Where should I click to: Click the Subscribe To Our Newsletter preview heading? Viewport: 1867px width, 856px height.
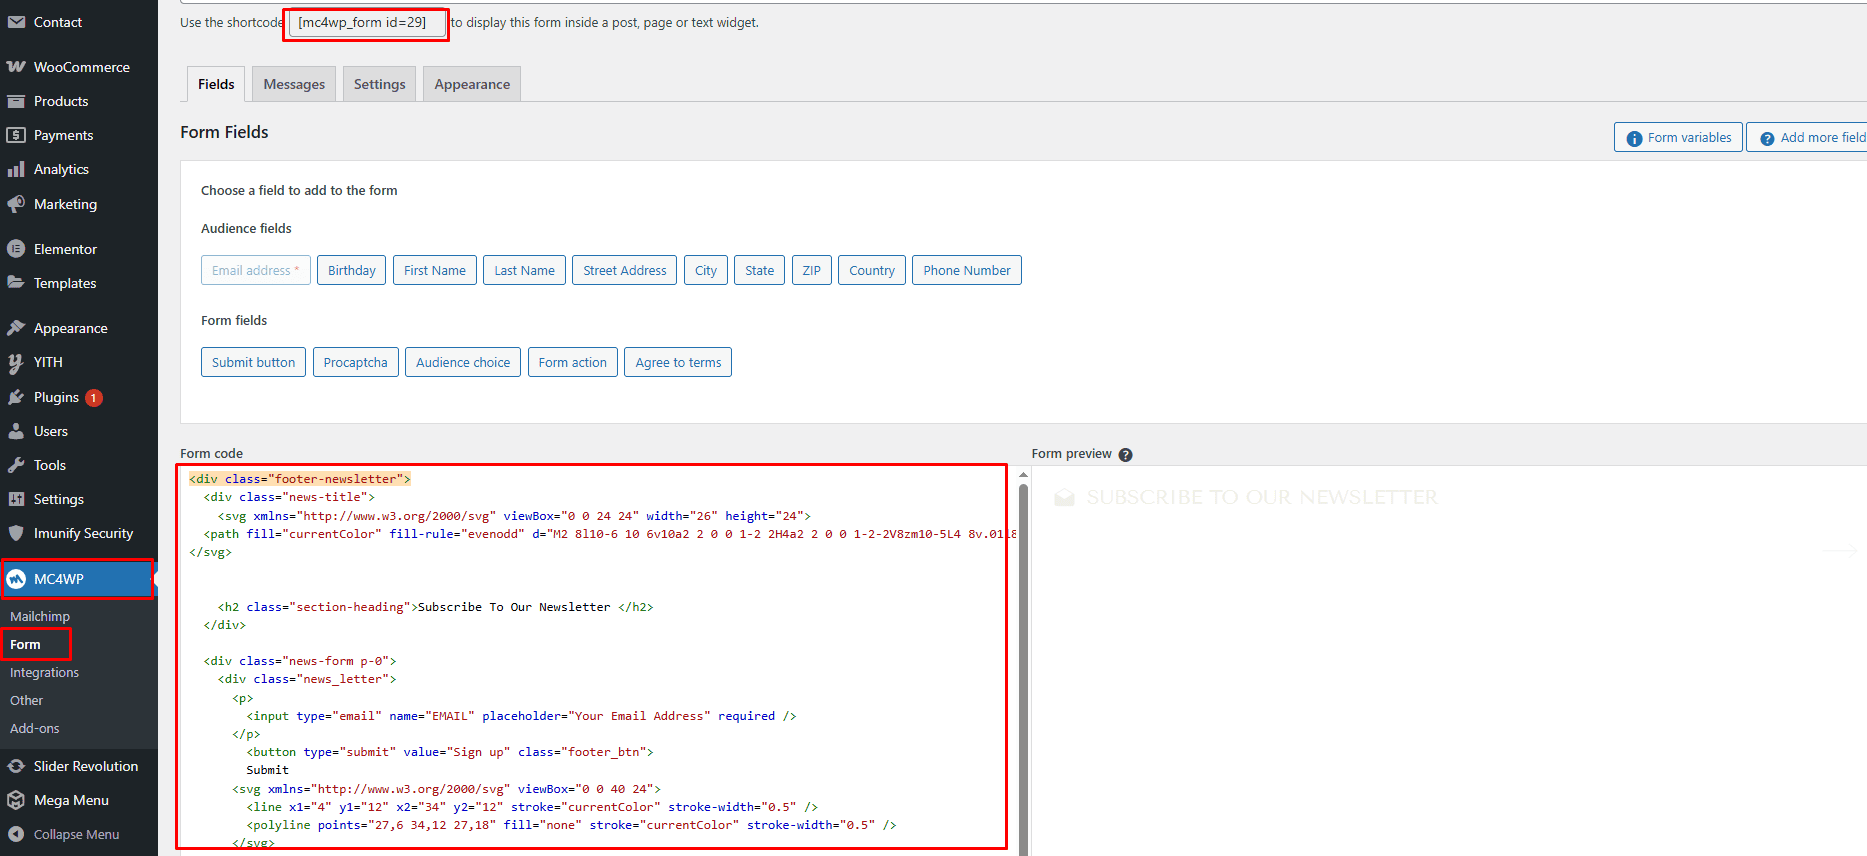[1262, 497]
